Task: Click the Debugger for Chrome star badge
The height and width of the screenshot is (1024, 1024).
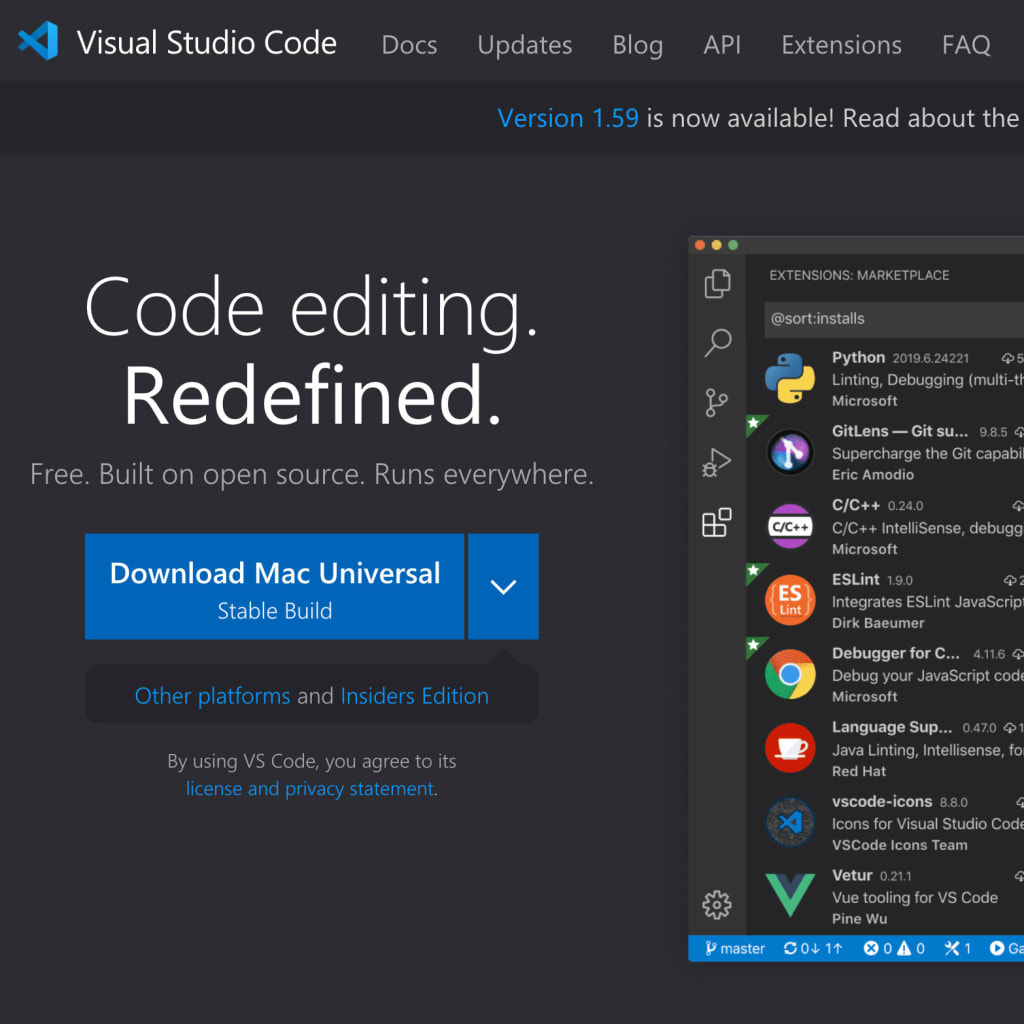Action: 754,645
